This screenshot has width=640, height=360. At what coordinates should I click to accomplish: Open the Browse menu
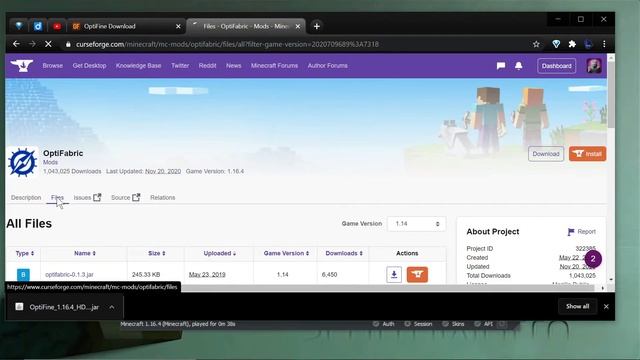click(53, 66)
